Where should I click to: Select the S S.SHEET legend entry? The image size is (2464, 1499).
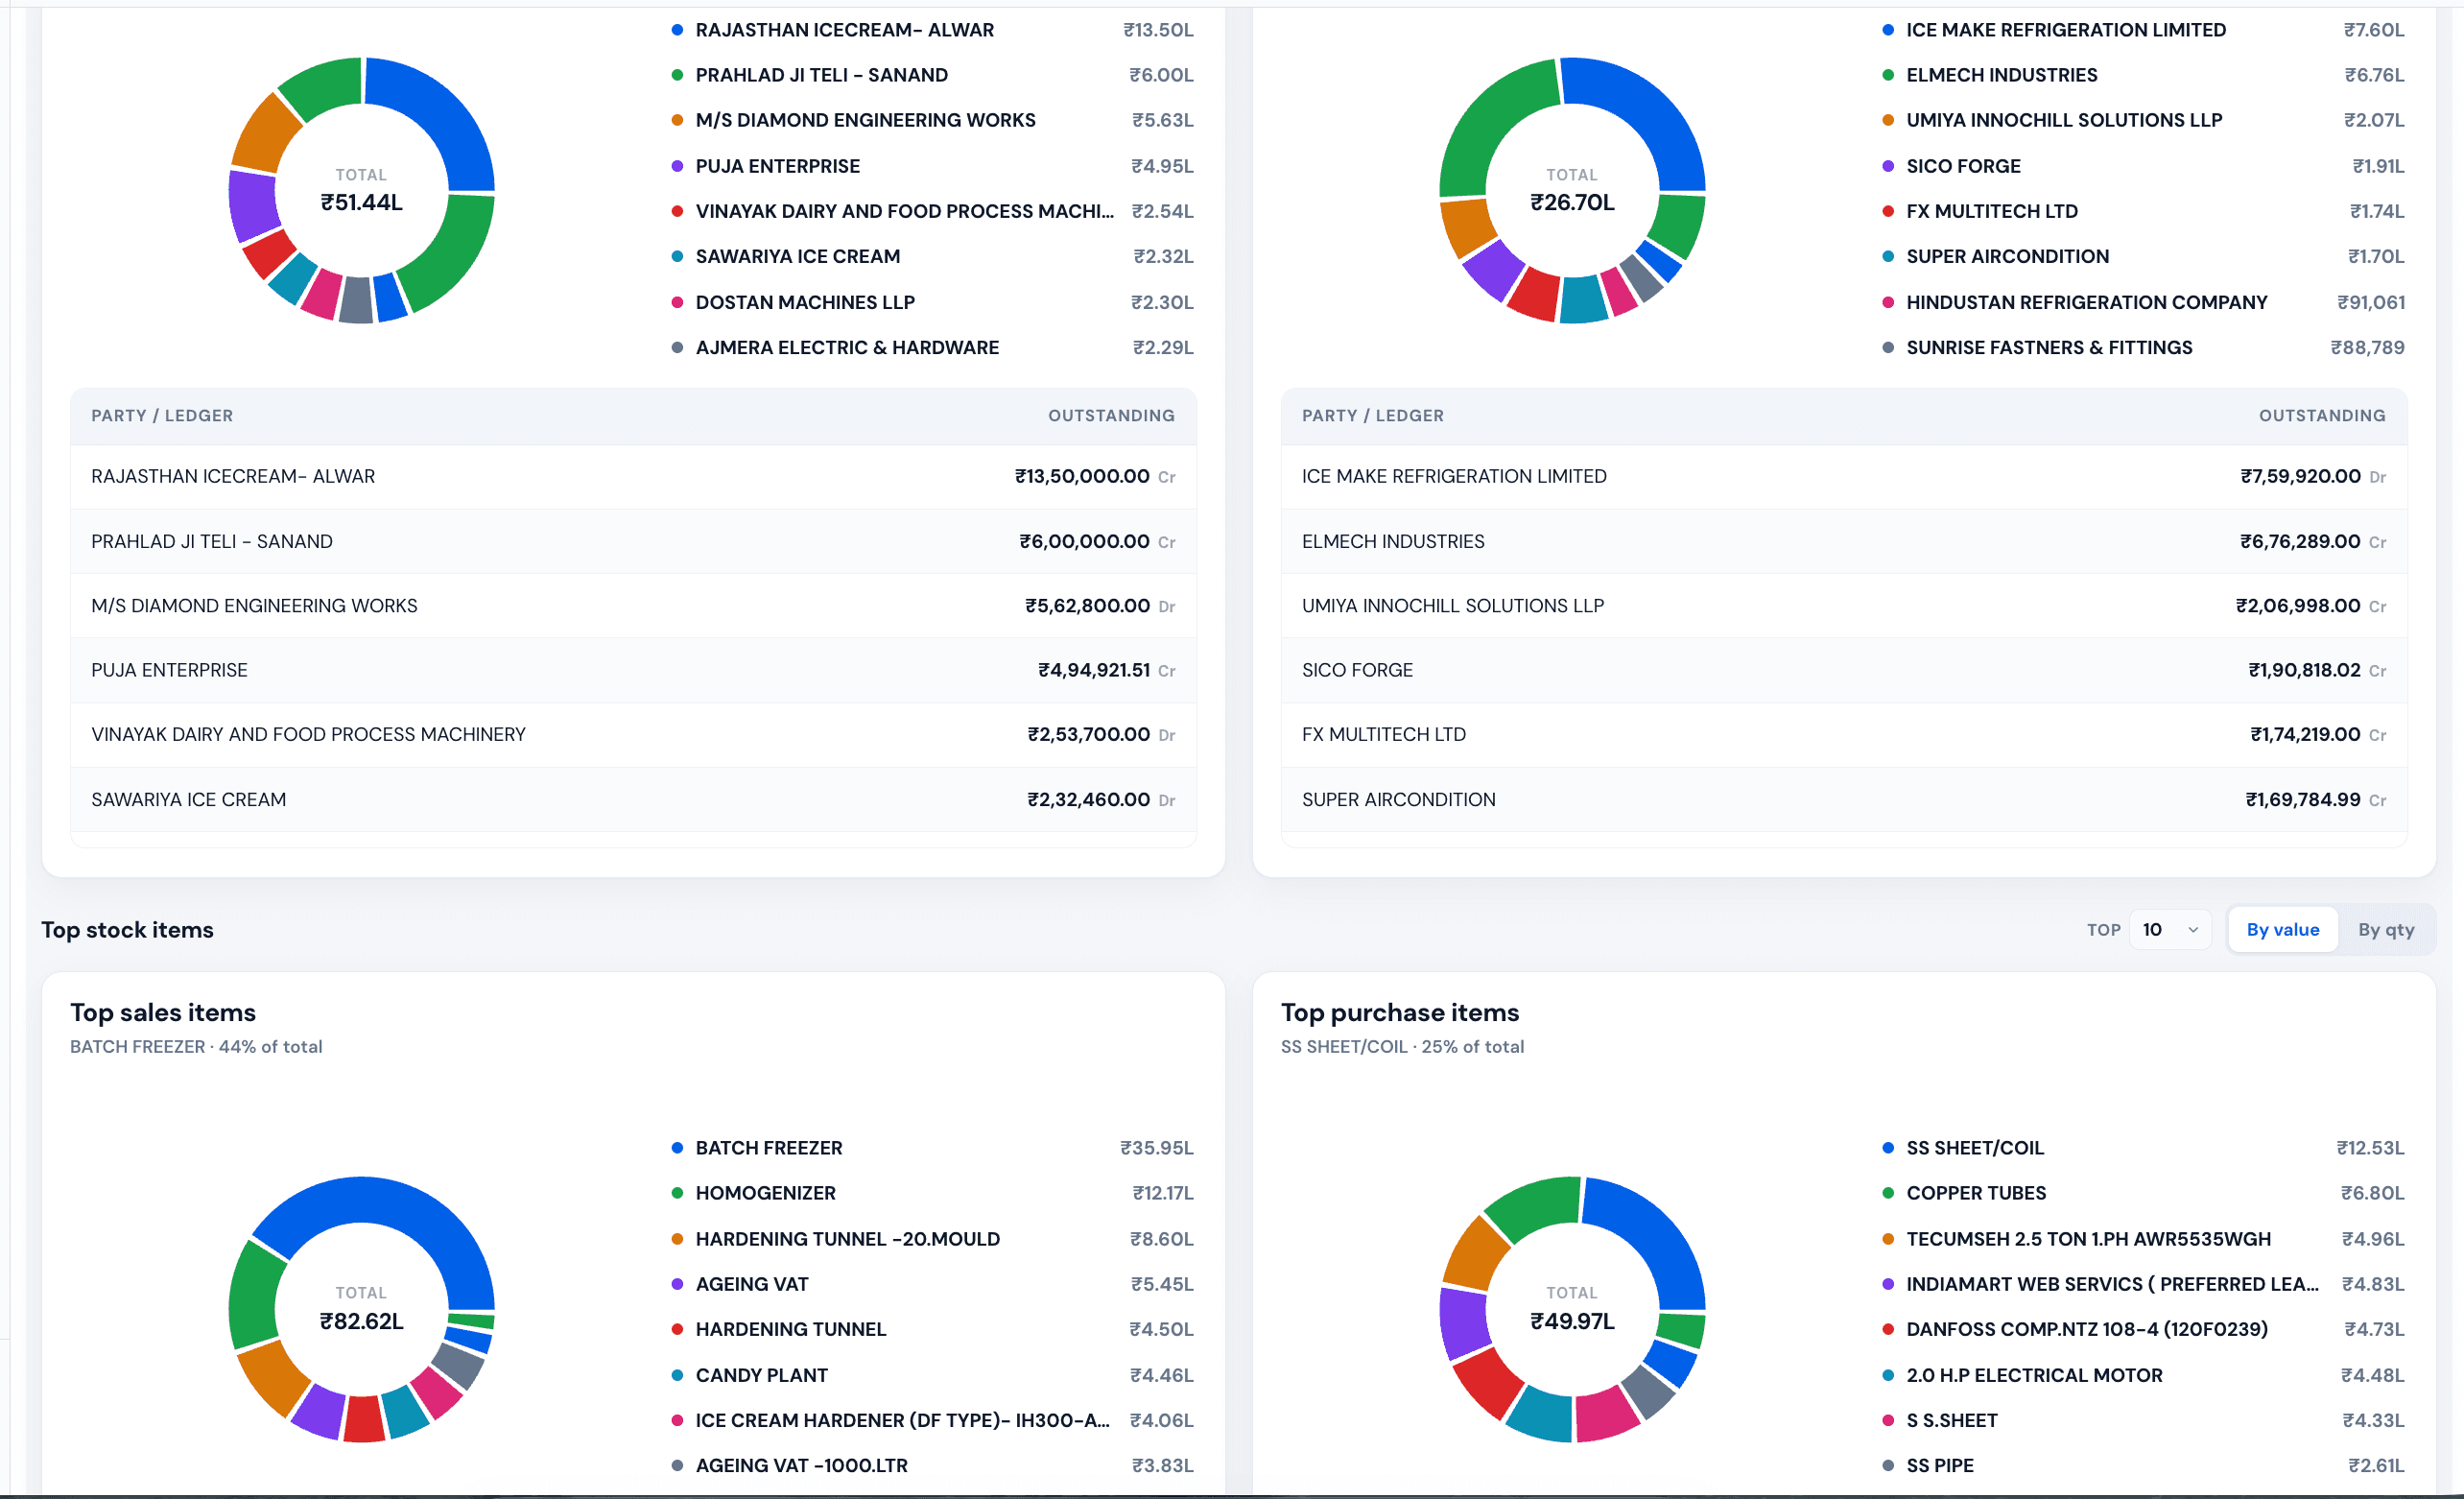tap(2143, 1420)
